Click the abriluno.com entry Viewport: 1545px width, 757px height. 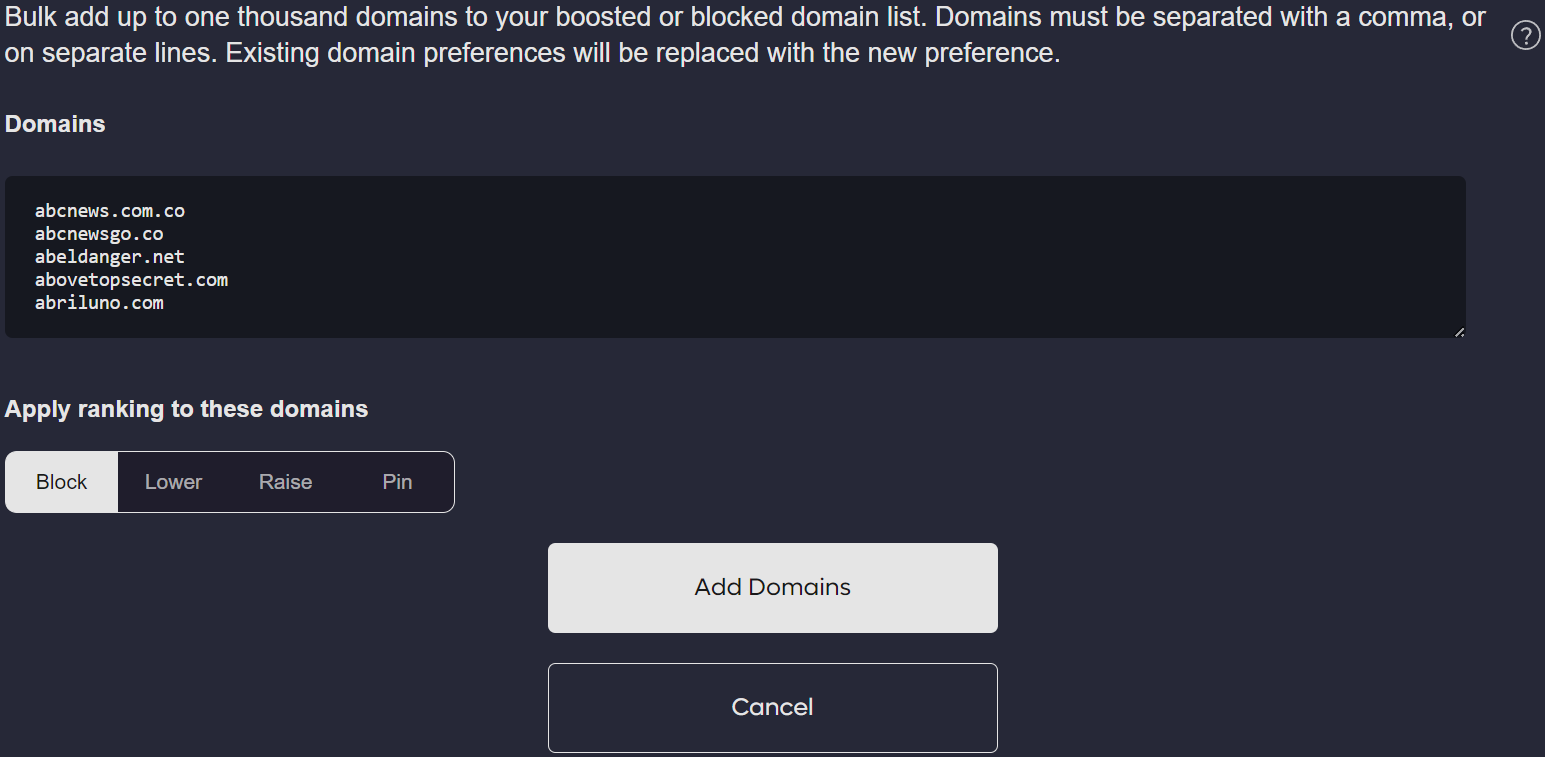[99, 303]
